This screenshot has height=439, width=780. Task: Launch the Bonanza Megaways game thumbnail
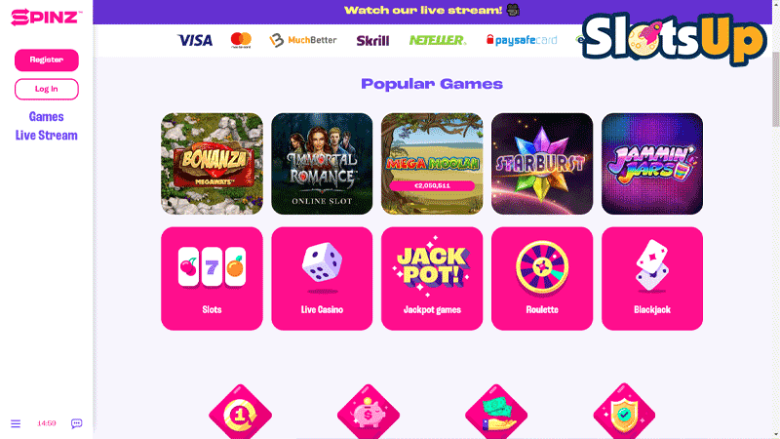click(212, 164)
